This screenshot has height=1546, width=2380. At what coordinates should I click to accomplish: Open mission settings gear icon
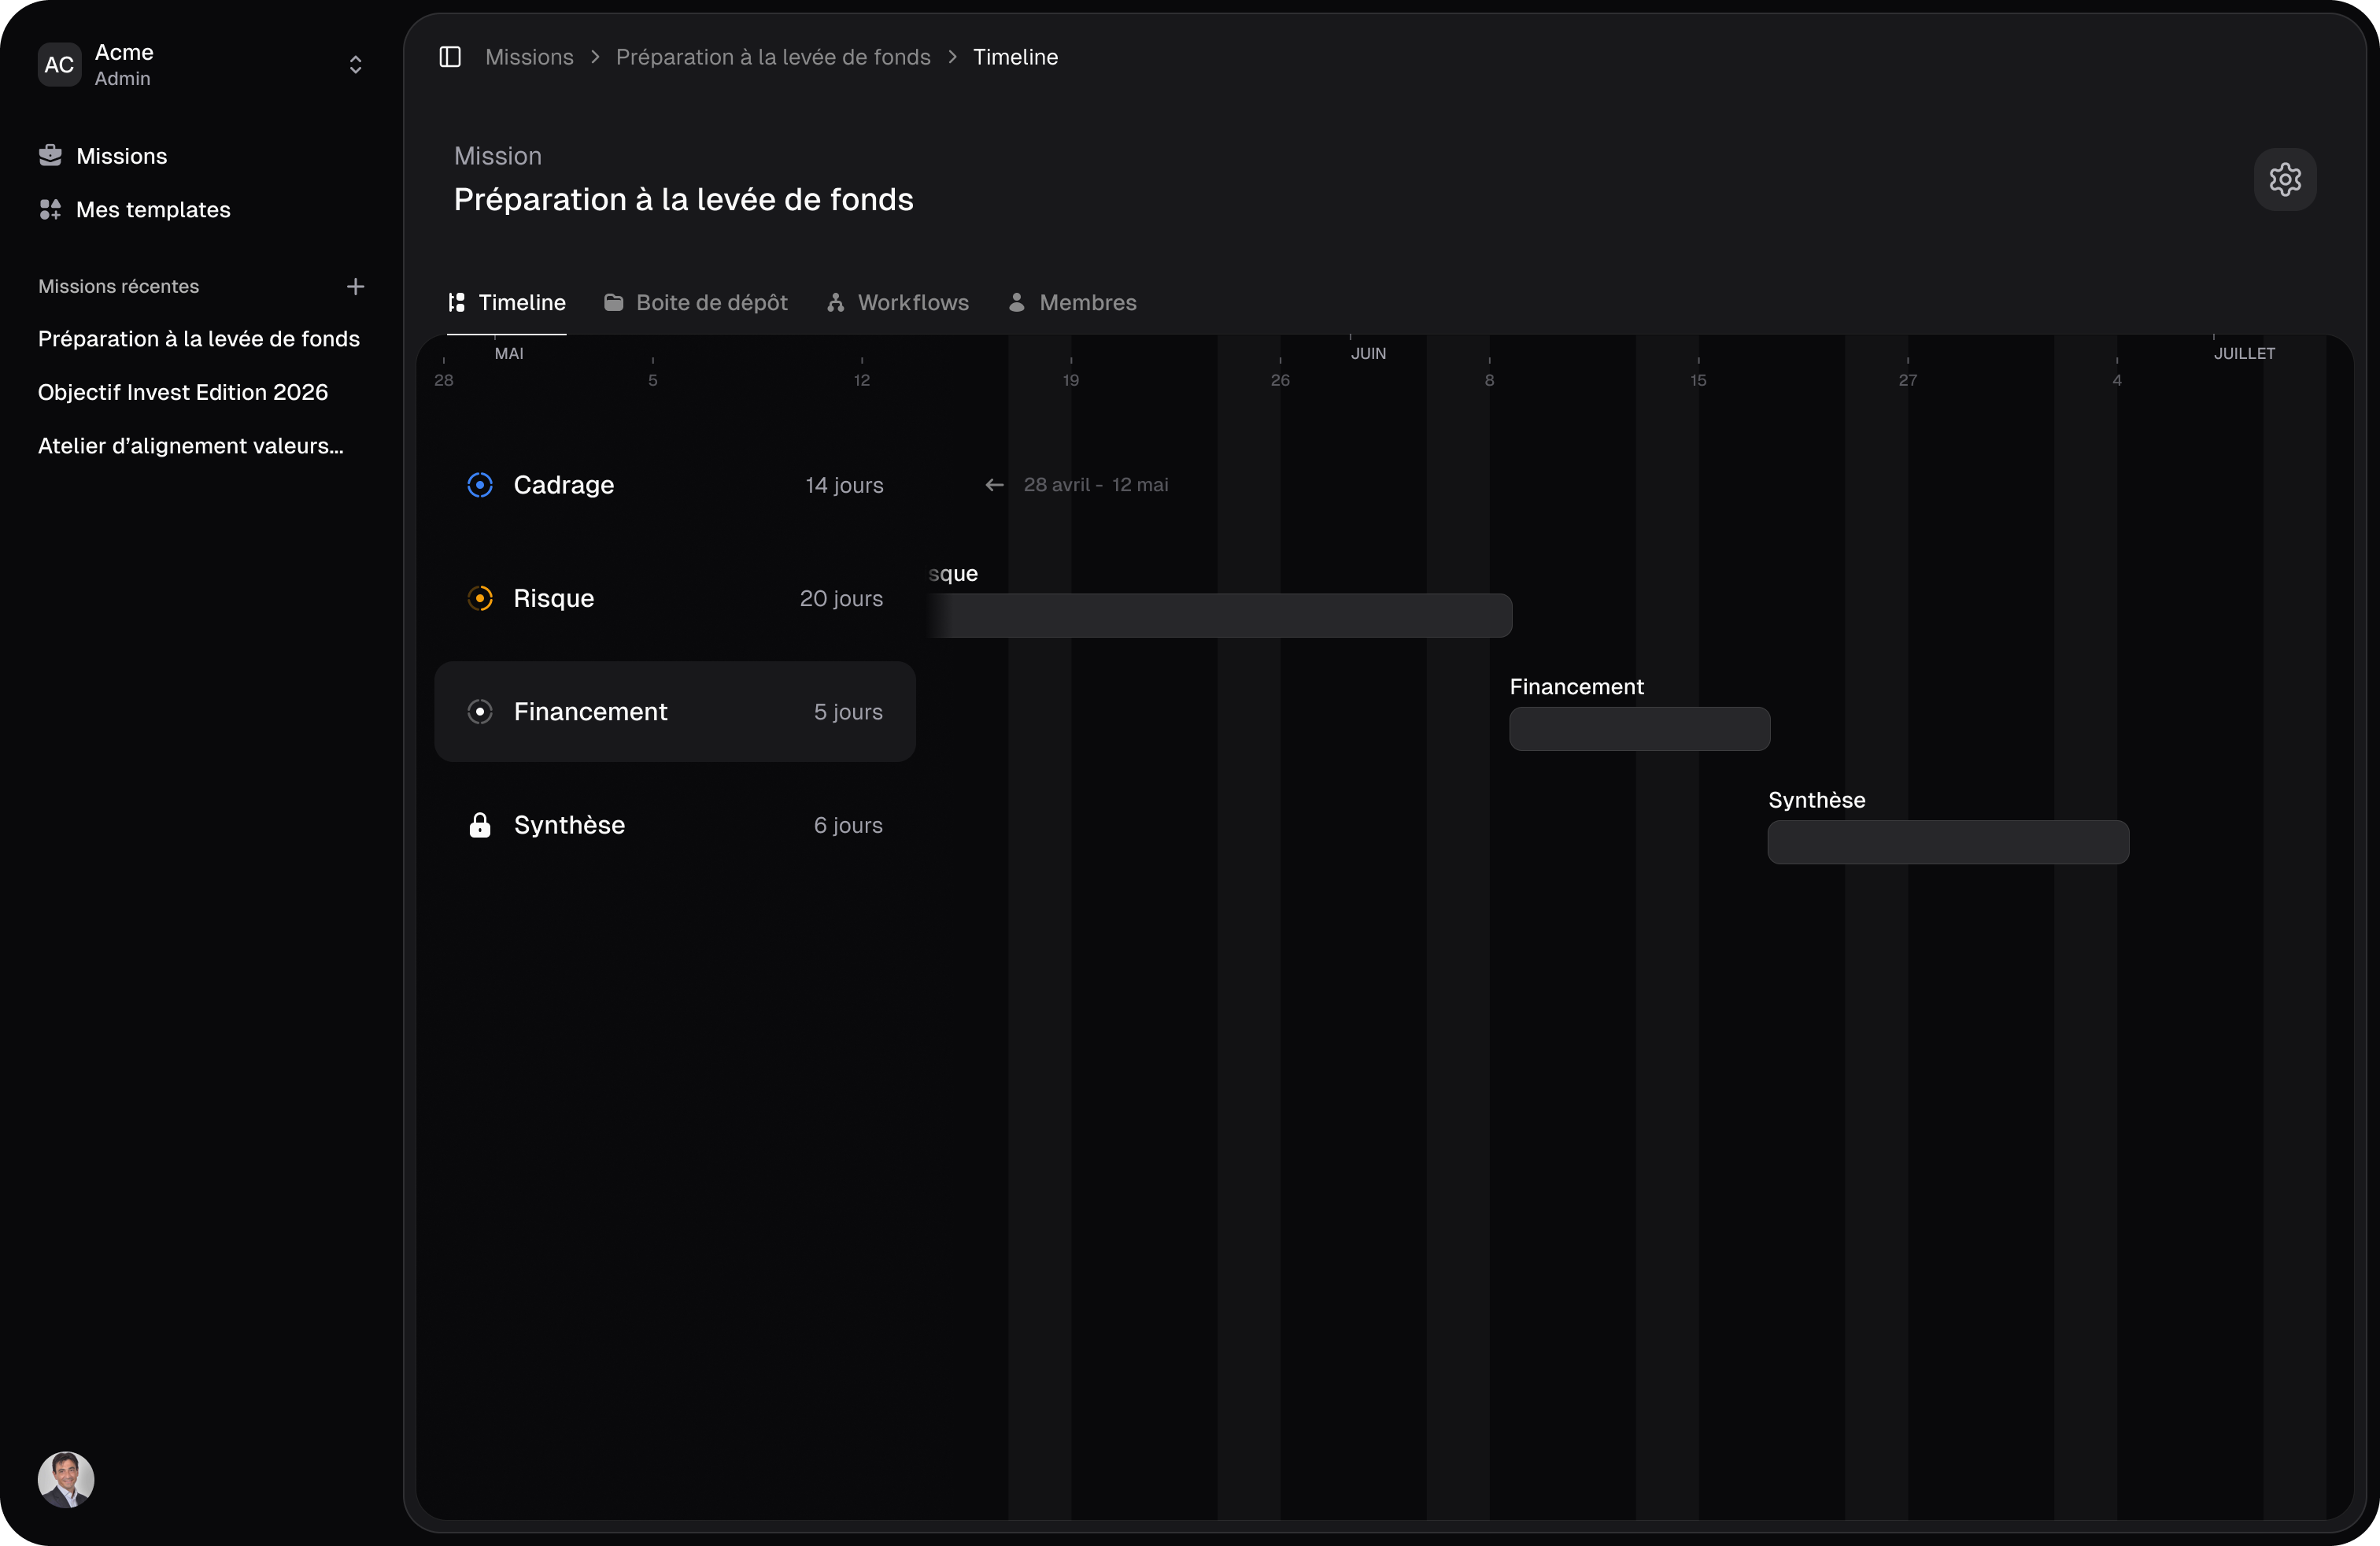click(x=2284, y=180)
